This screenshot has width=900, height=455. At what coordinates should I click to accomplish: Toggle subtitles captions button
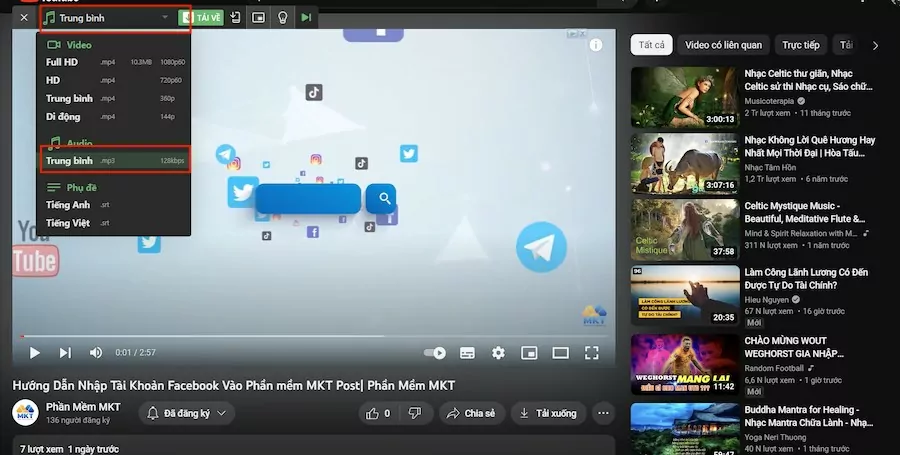[467, 353]
